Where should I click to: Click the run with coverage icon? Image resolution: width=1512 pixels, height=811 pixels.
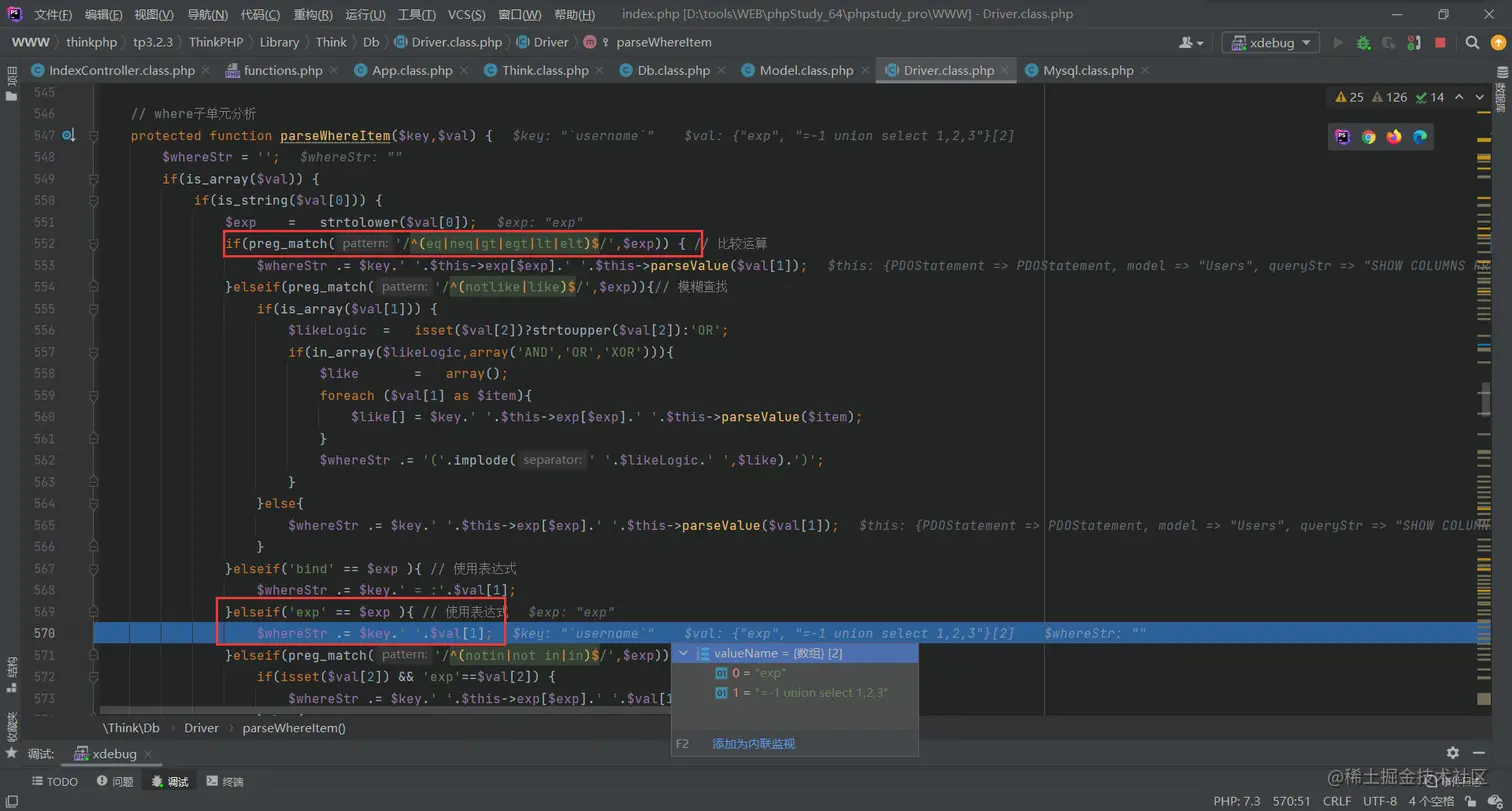coord(1389,43)
